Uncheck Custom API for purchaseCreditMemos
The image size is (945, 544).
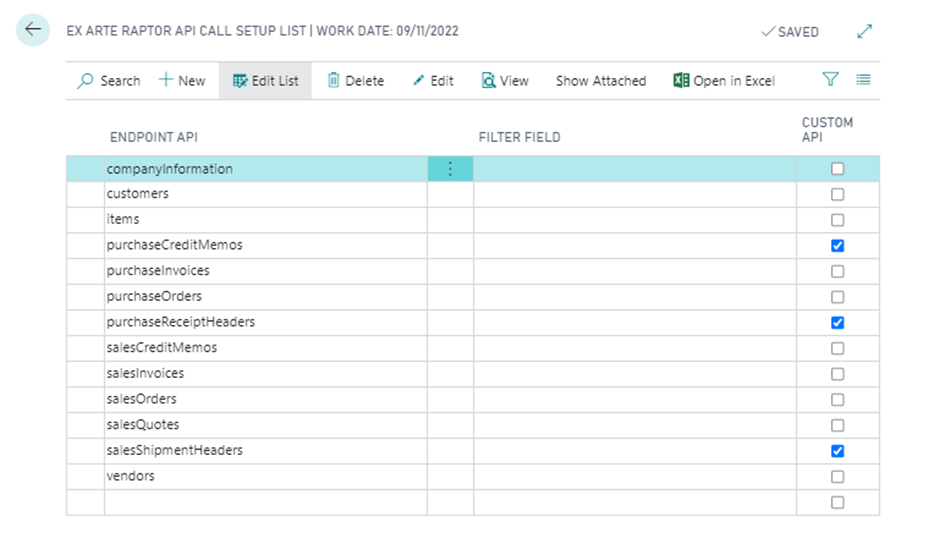pyautogui.click(x=838, y=246)
